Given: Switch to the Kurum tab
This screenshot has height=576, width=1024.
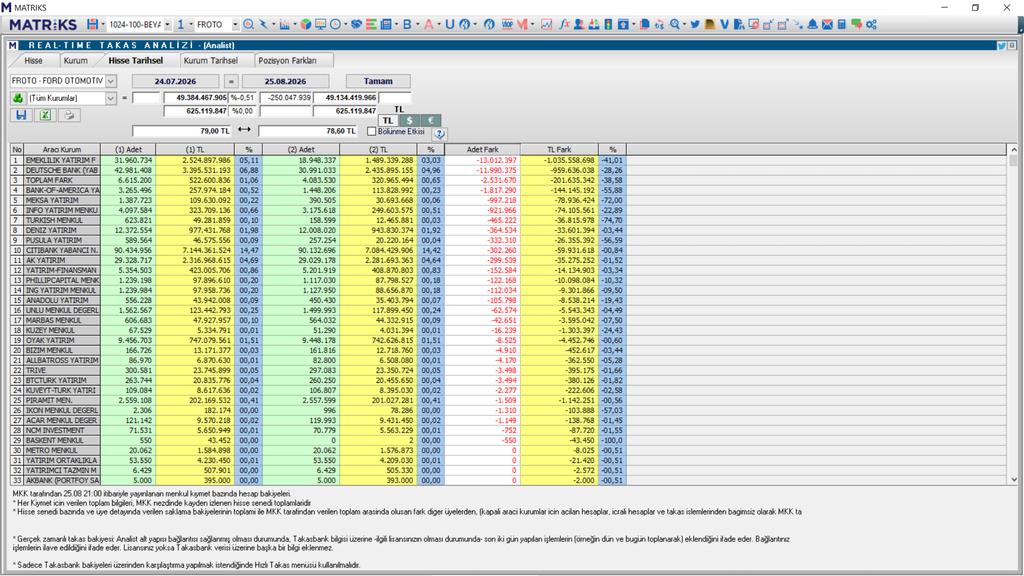Looking at the screenshot, I should click(x=76, y=60).
